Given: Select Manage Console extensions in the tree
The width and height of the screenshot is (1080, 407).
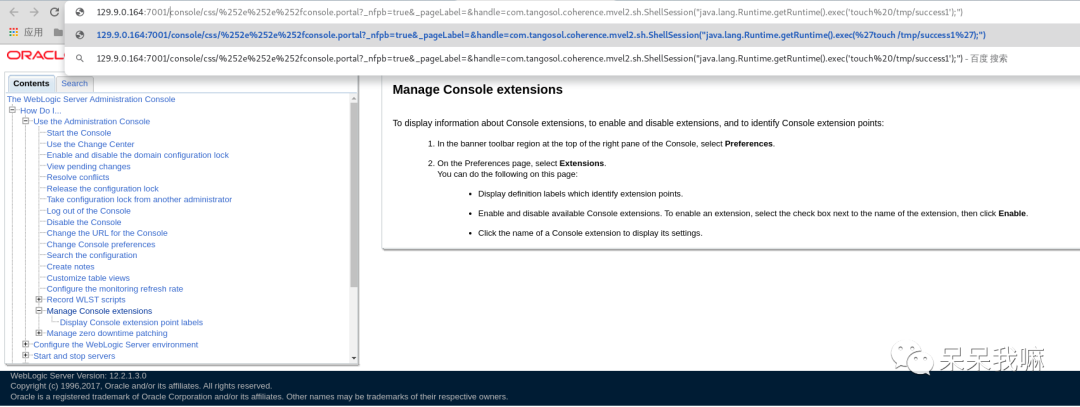Looking at the screenshot, I should pos(99,311).
